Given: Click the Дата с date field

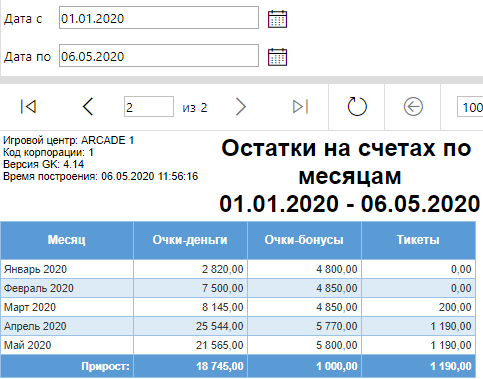Looking at the screenshot, I should pos(159,18).
